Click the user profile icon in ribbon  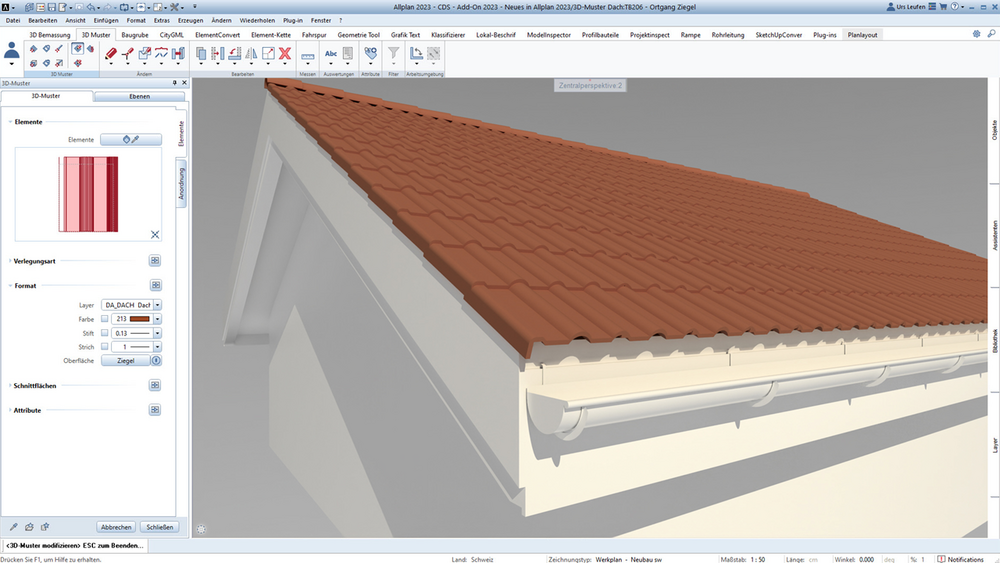click(11, 52)
